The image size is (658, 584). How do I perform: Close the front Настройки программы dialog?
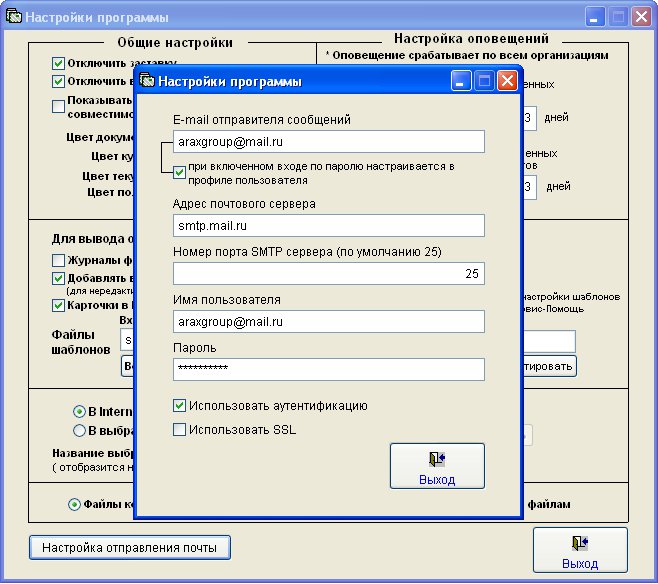pyautogui.click(x=507, y=81)
